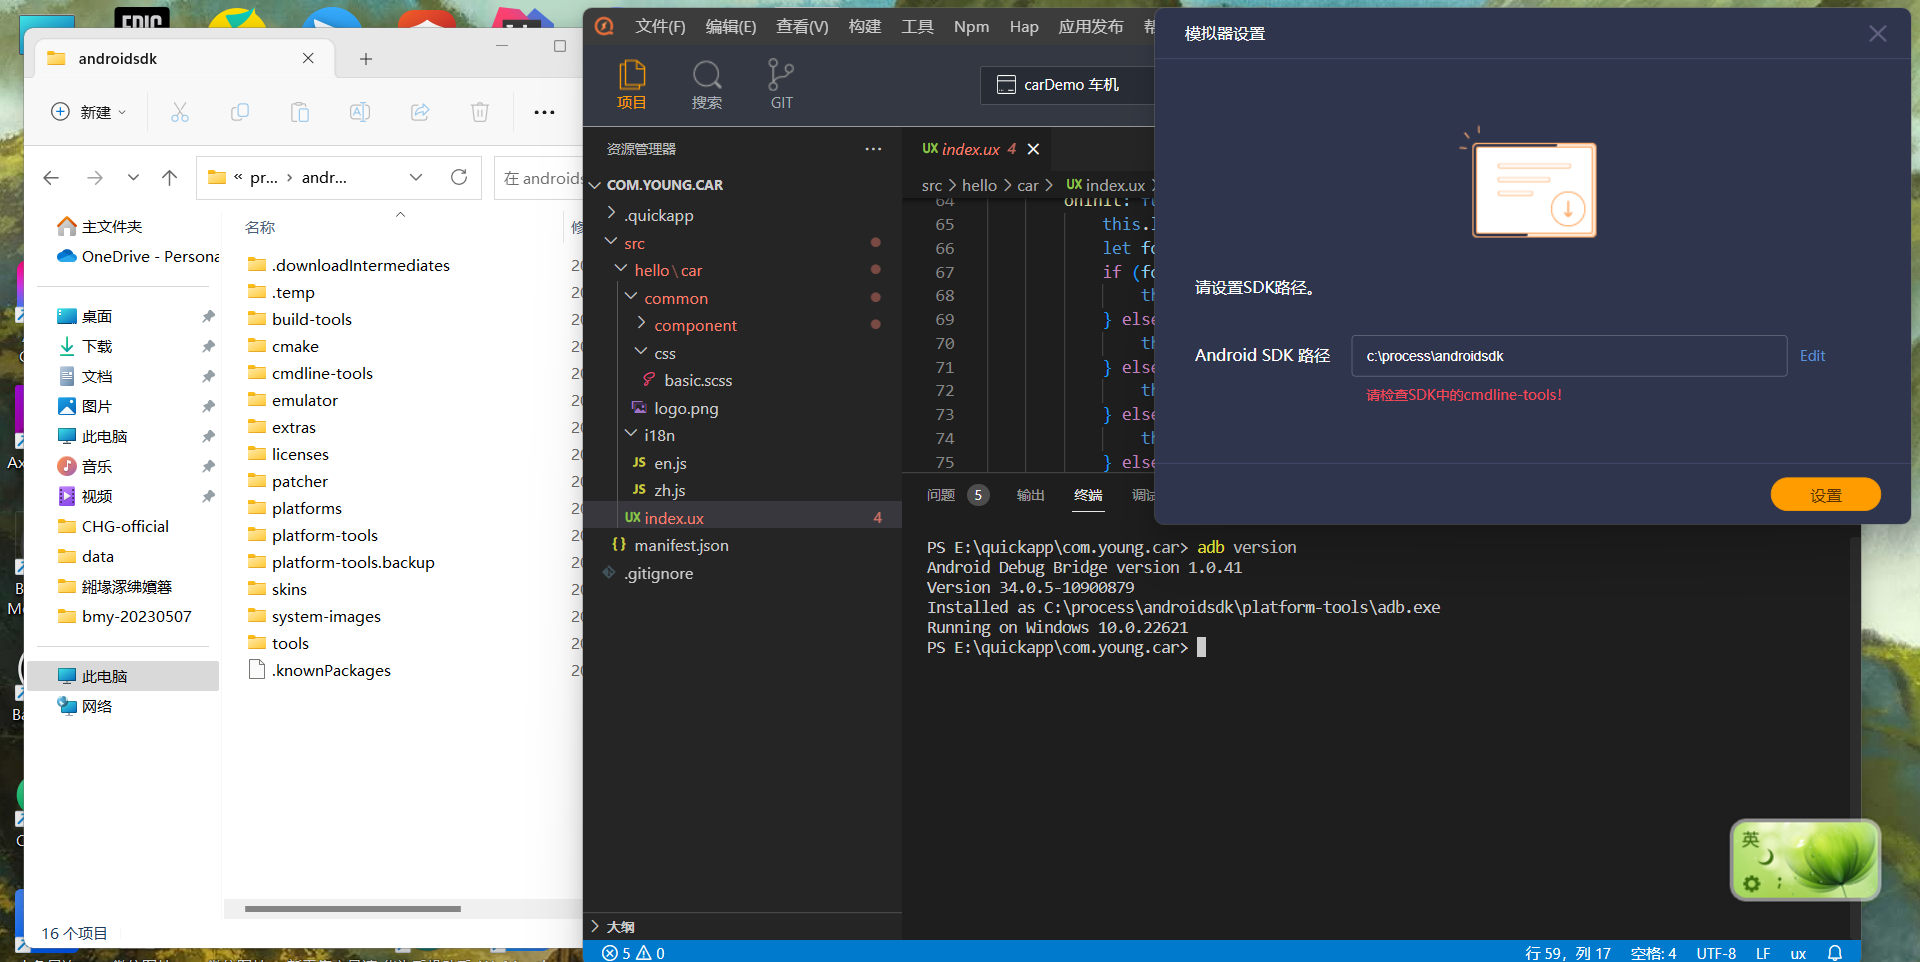Expand the .quickapp folder
Image resolution: width=1920 pixels, height=962 pixels.
[612, 213]
